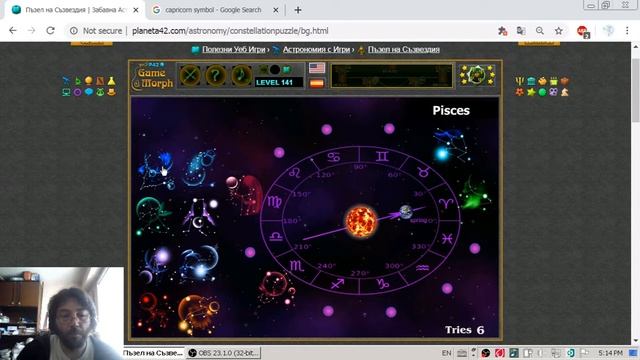This screenshot has width=640, height=360.
Task: Click the Pisces symbol on the zodiac wheel
Action: point(447,239)
